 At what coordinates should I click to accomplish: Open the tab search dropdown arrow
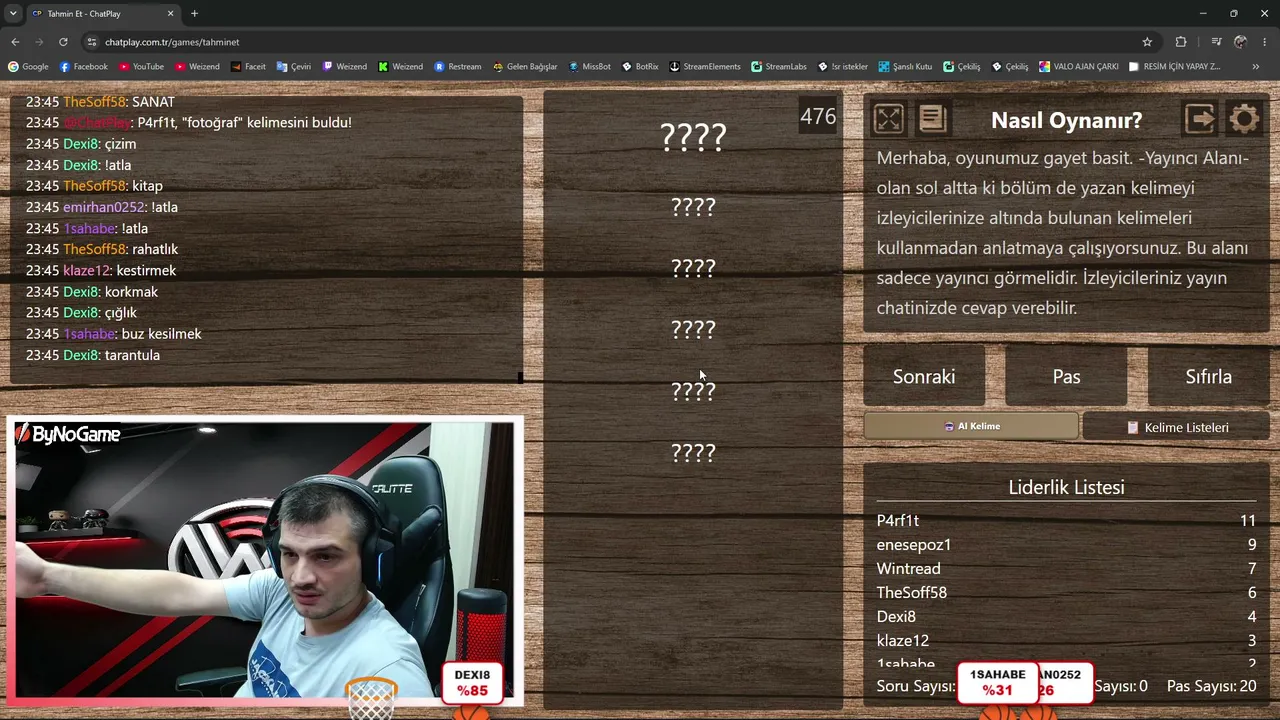13,13
